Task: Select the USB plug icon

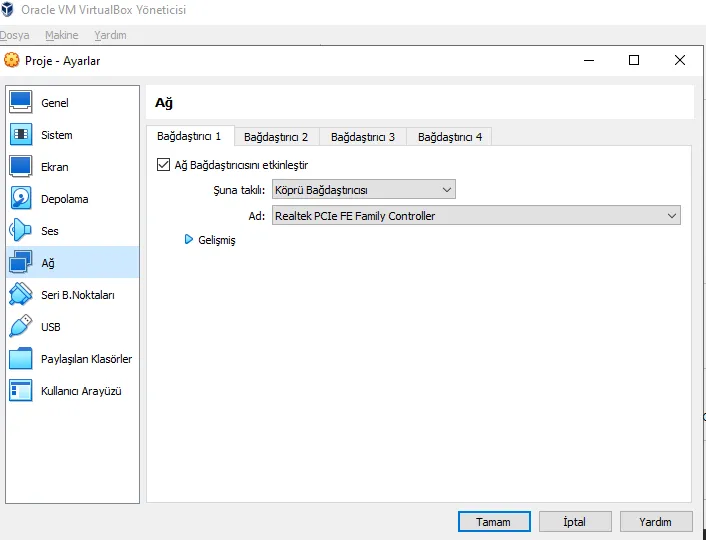Action: point(20,326)
